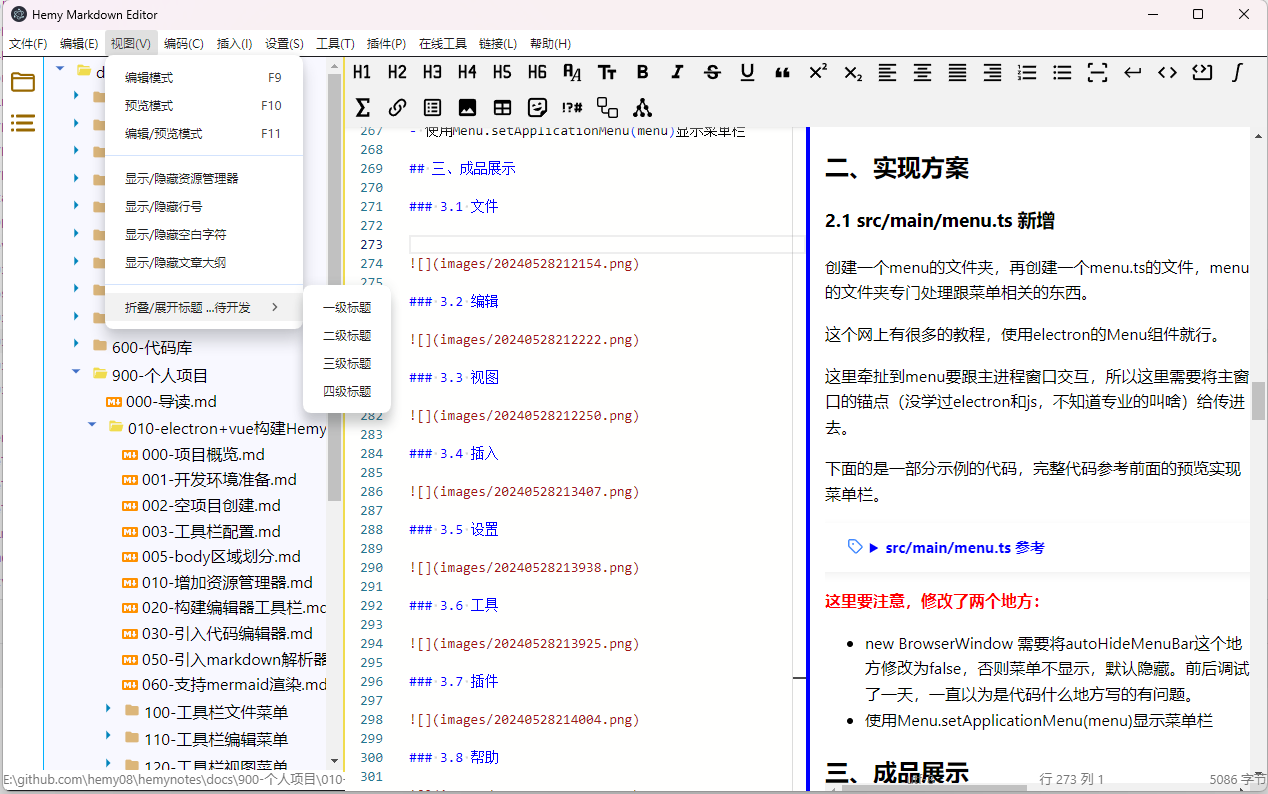
Task: Apply bold formatting from the toolbar
Action: (x=642, y=72)
